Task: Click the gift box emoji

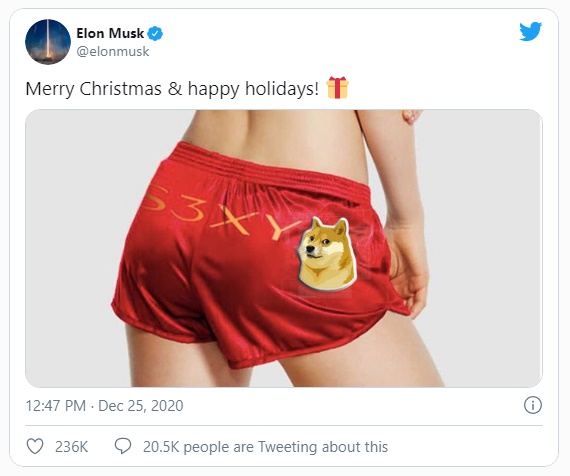Action: coord(337,88)
